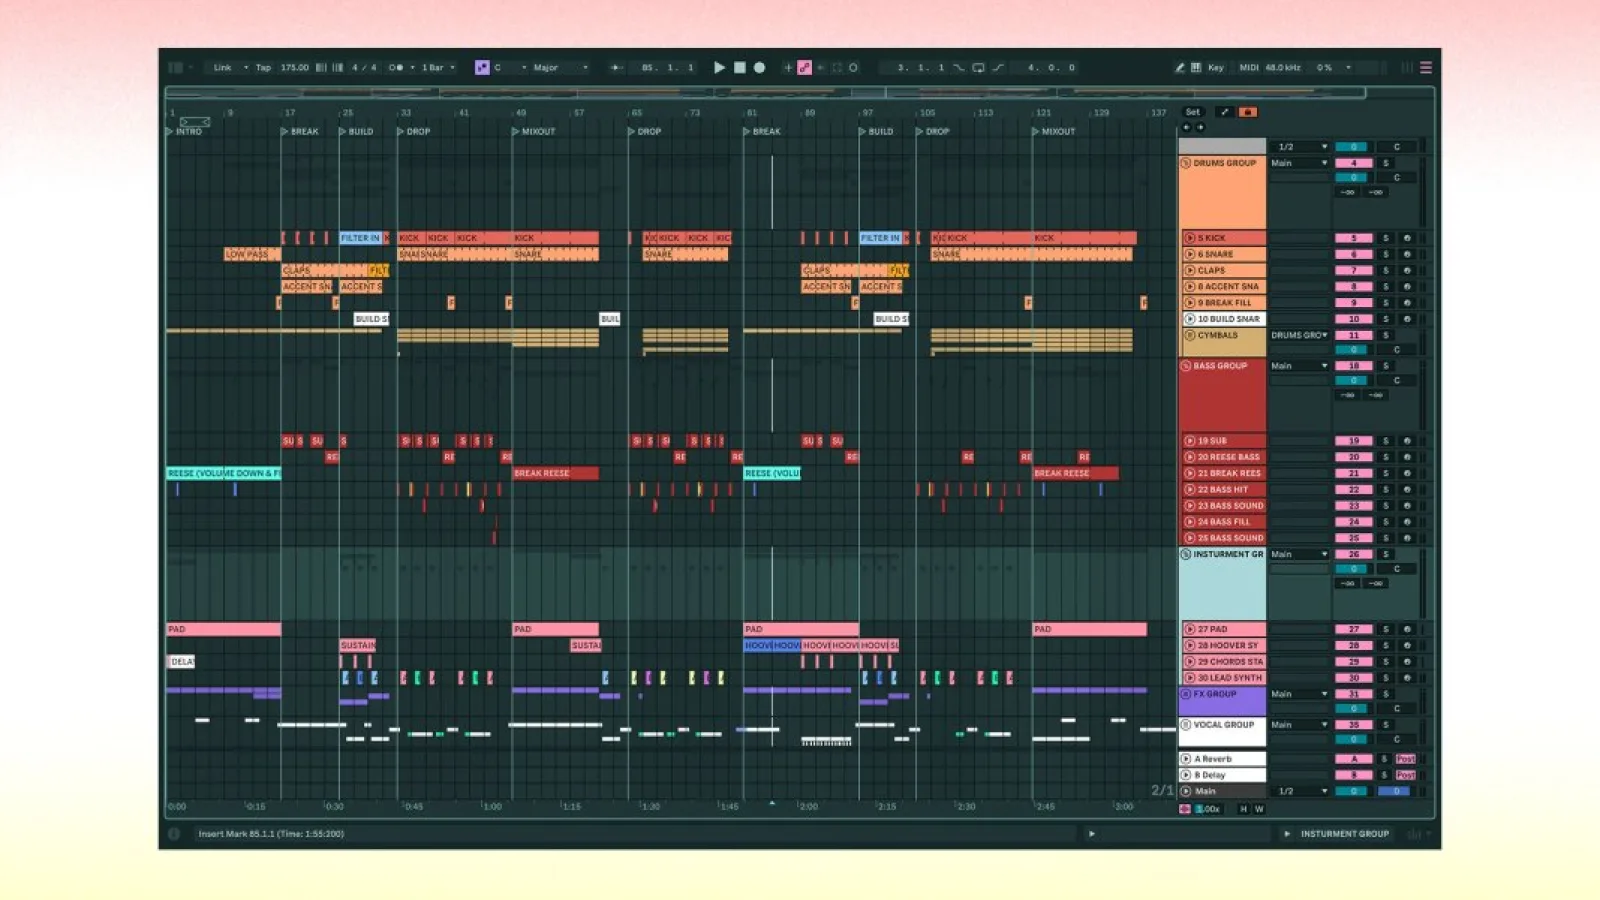Click the 6 SNARE track fold button
The width and height of the screenshot is (1600, 900).
pos(1190,254)
